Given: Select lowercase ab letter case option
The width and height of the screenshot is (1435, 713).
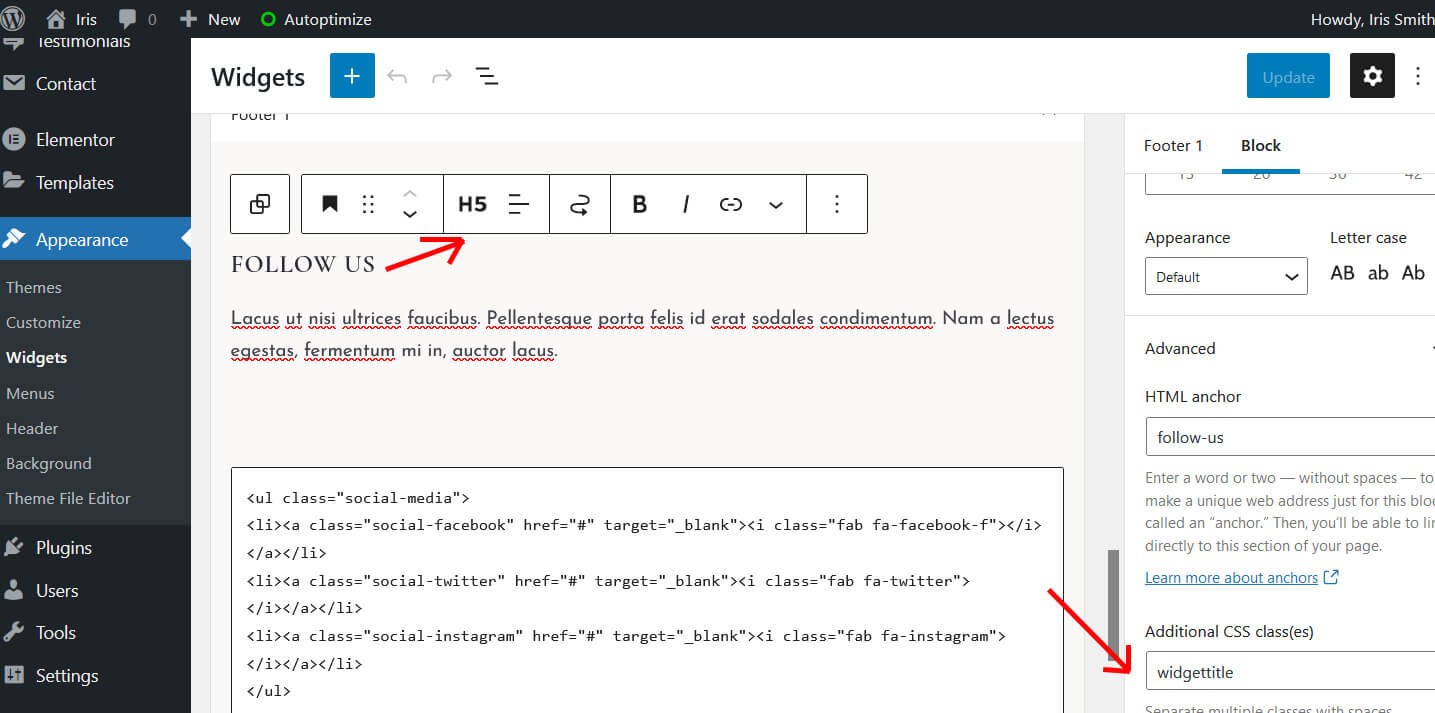Looking at the screenshot, I should tap(1378, 273).
